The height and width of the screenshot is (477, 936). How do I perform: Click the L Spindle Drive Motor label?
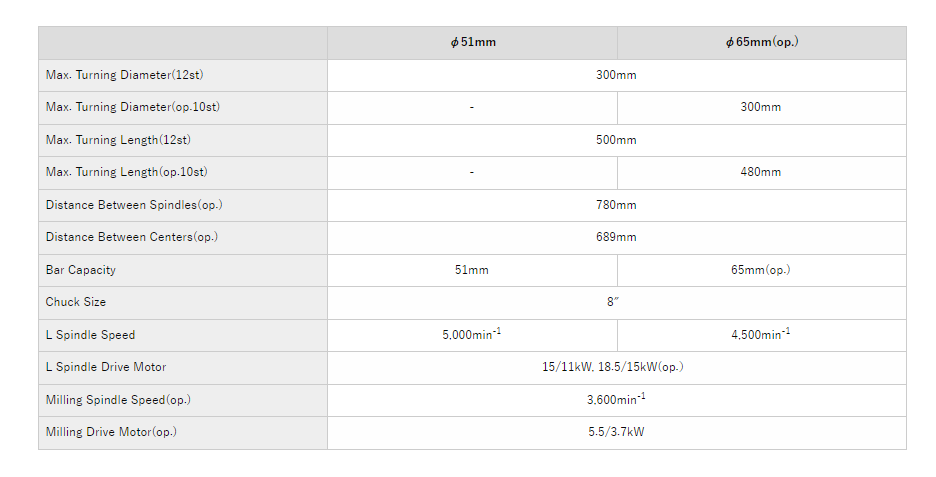point(106,367)
